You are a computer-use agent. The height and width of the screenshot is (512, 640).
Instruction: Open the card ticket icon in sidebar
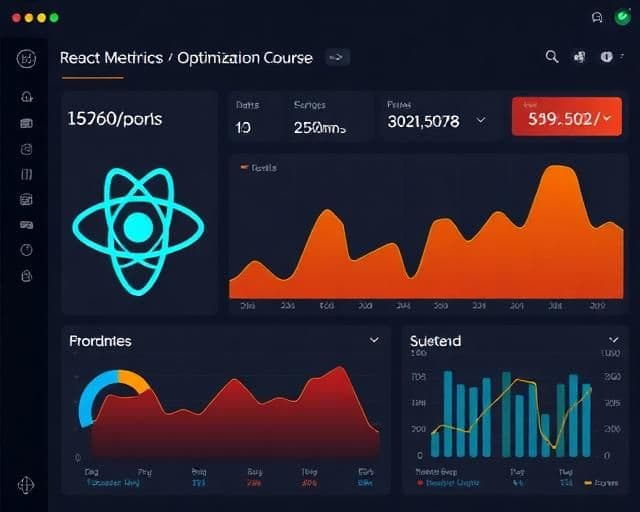coord(27,225)
